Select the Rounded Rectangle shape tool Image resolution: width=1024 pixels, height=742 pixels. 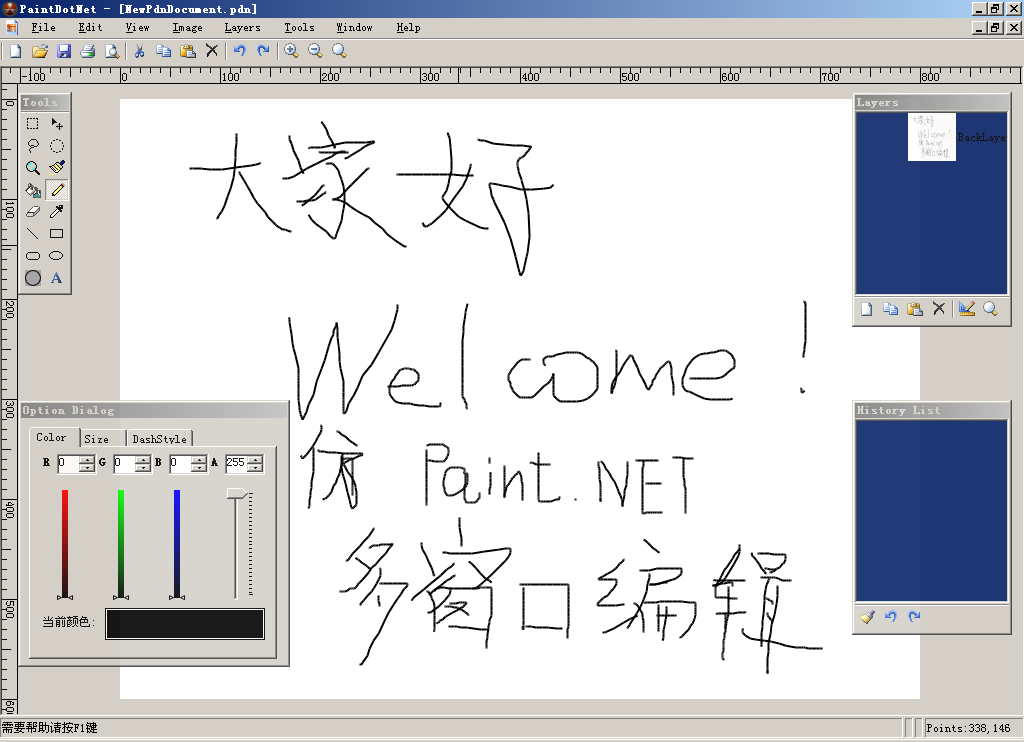(33, 256)
